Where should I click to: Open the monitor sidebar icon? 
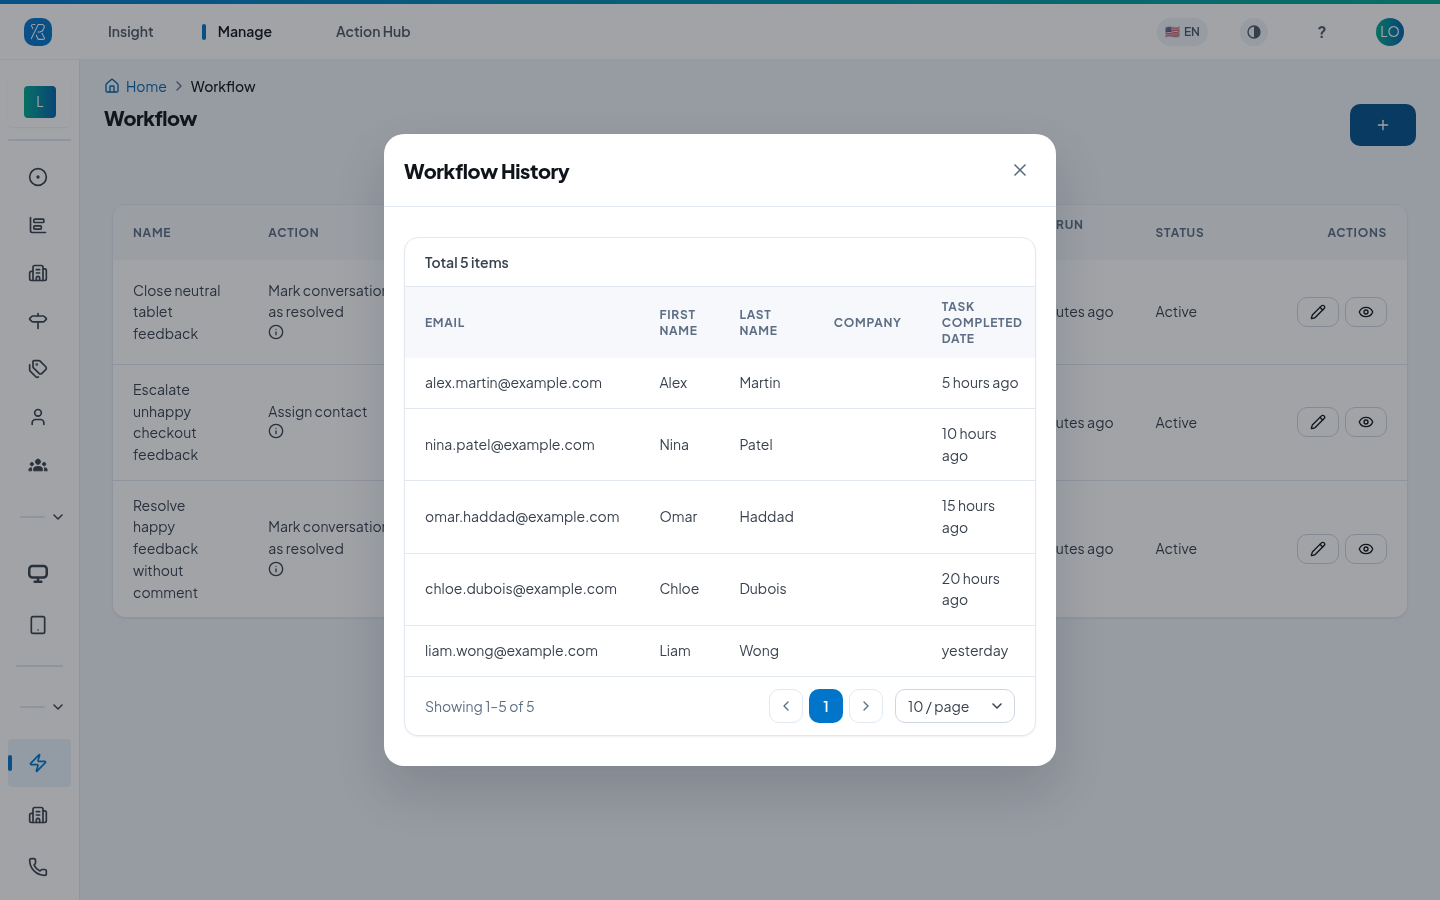[x=38, y=574]
